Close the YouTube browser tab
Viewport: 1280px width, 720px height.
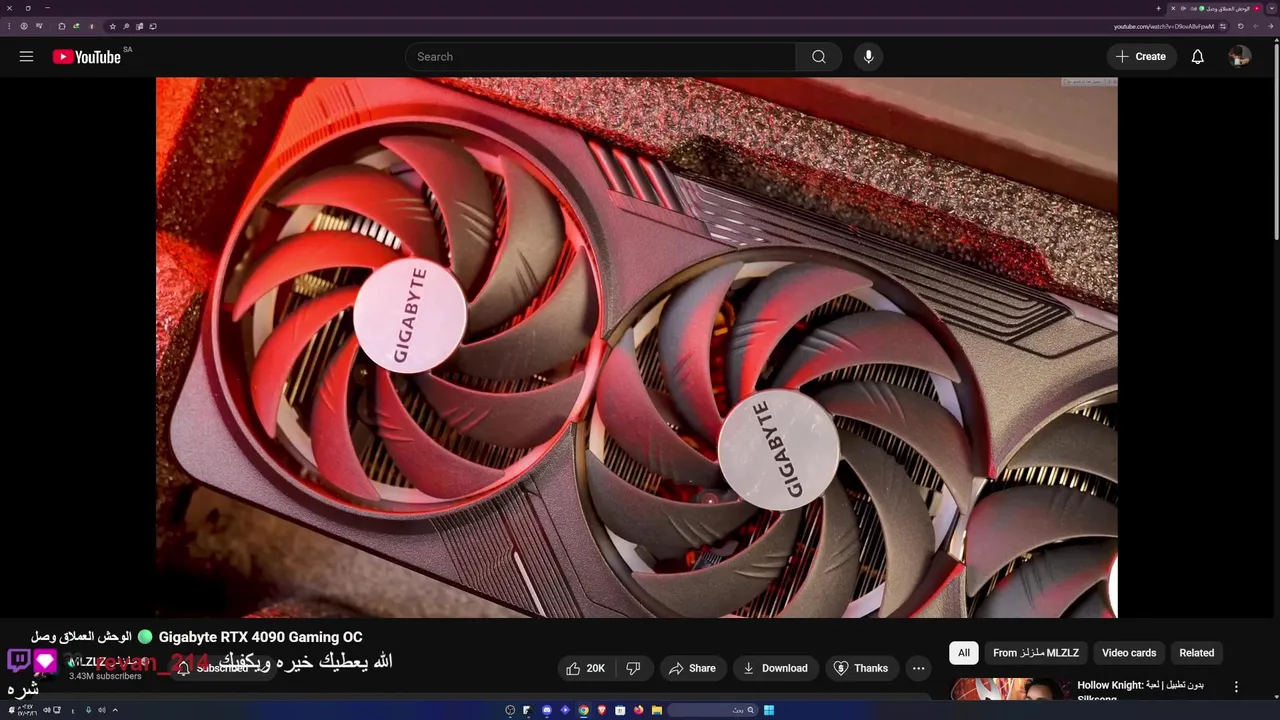(x=1173, y=8)
